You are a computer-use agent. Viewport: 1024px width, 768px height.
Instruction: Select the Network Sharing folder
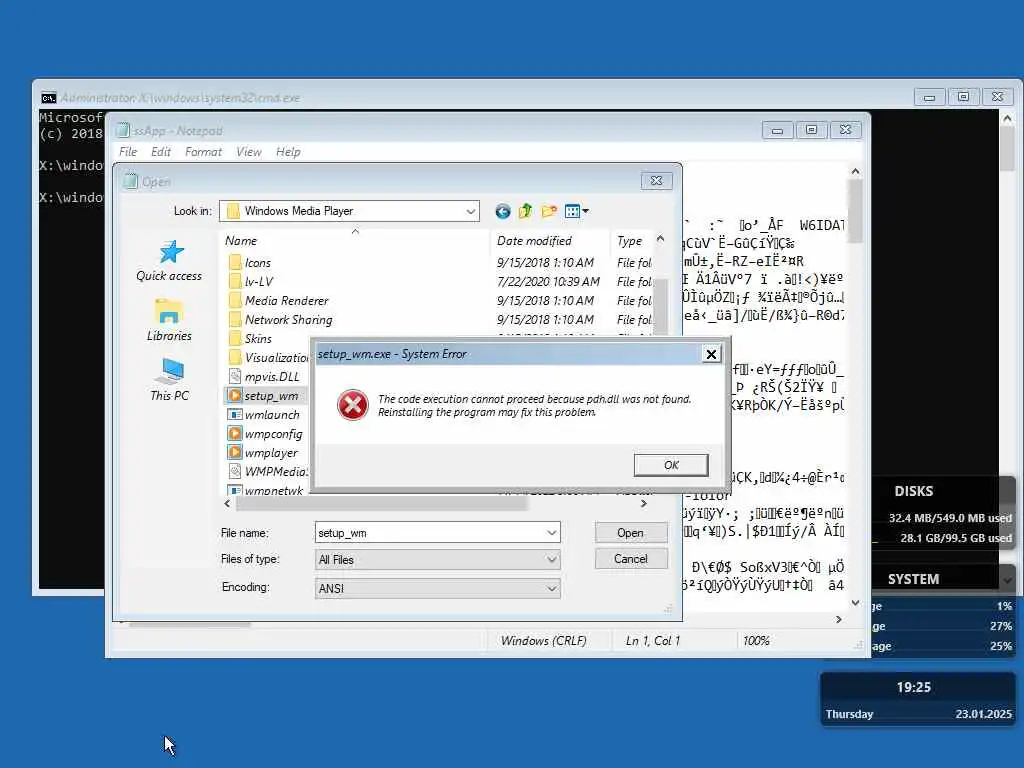pos(288,319)
